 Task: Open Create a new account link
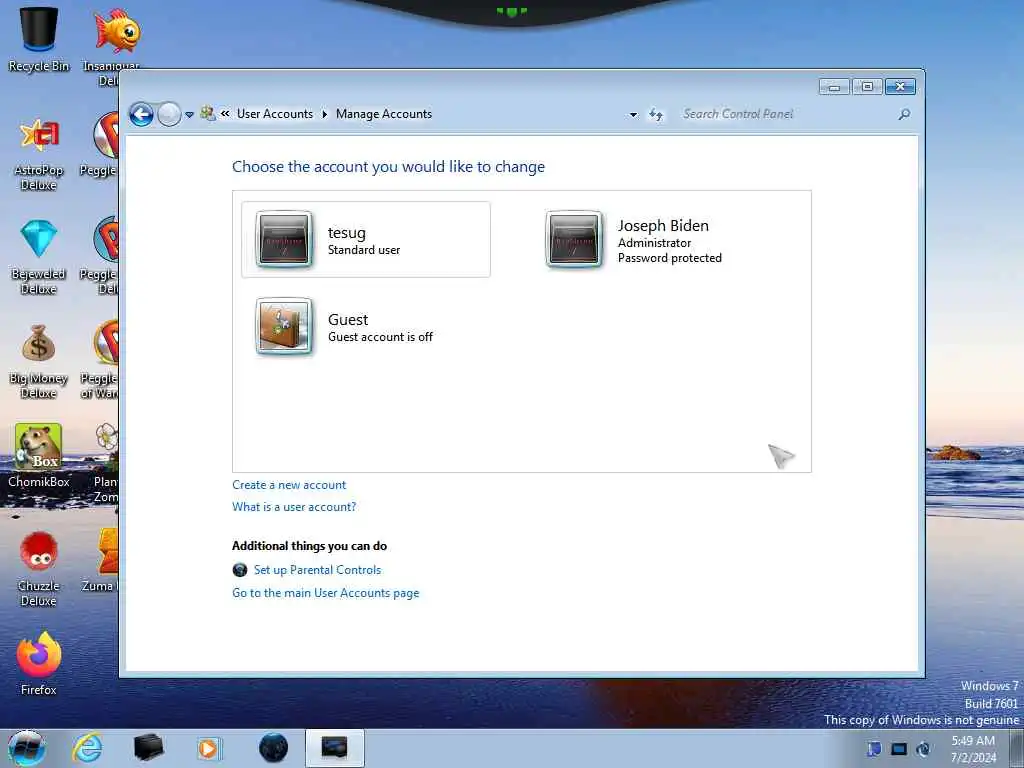[289, 485]
